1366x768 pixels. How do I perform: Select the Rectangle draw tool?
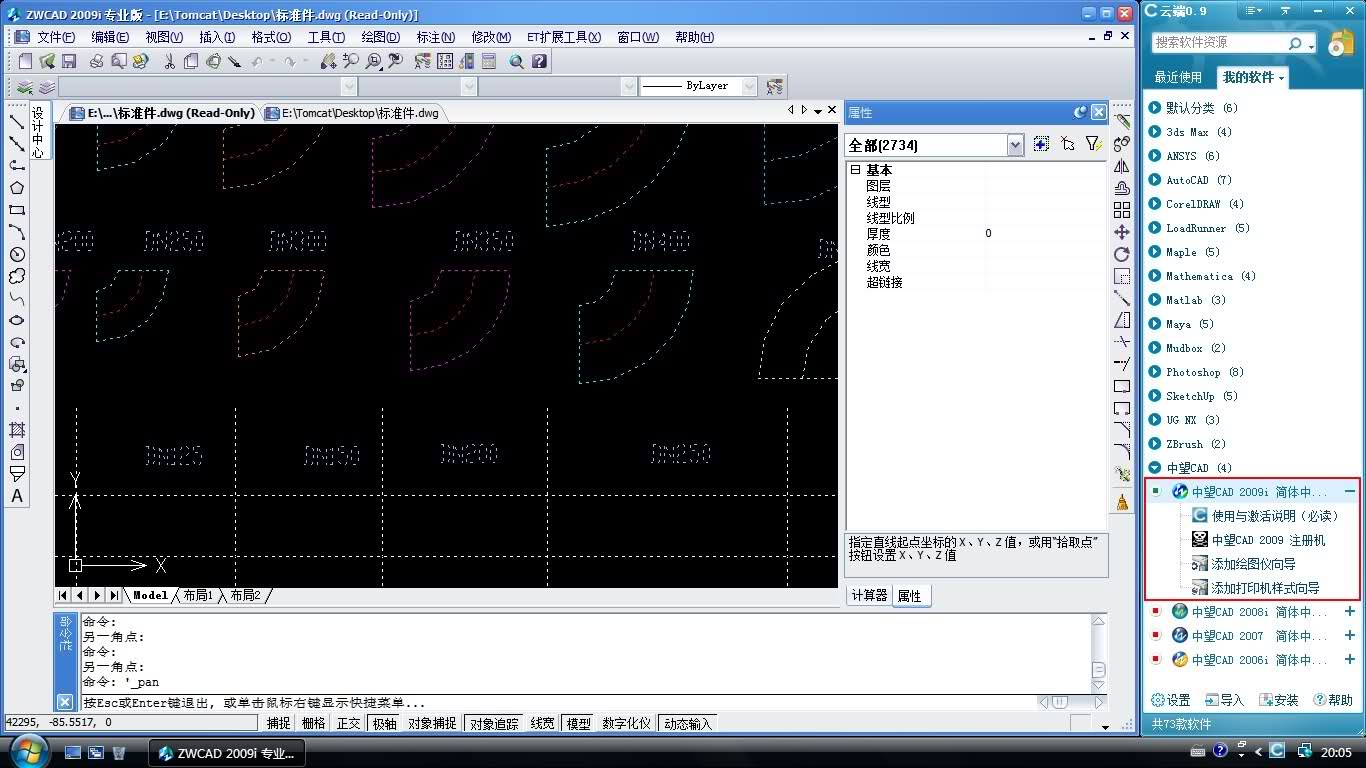(17, 210)
